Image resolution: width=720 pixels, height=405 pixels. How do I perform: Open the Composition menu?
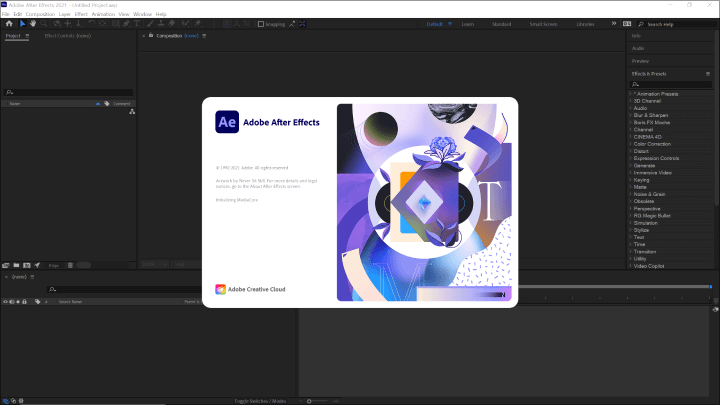(40, 14)
